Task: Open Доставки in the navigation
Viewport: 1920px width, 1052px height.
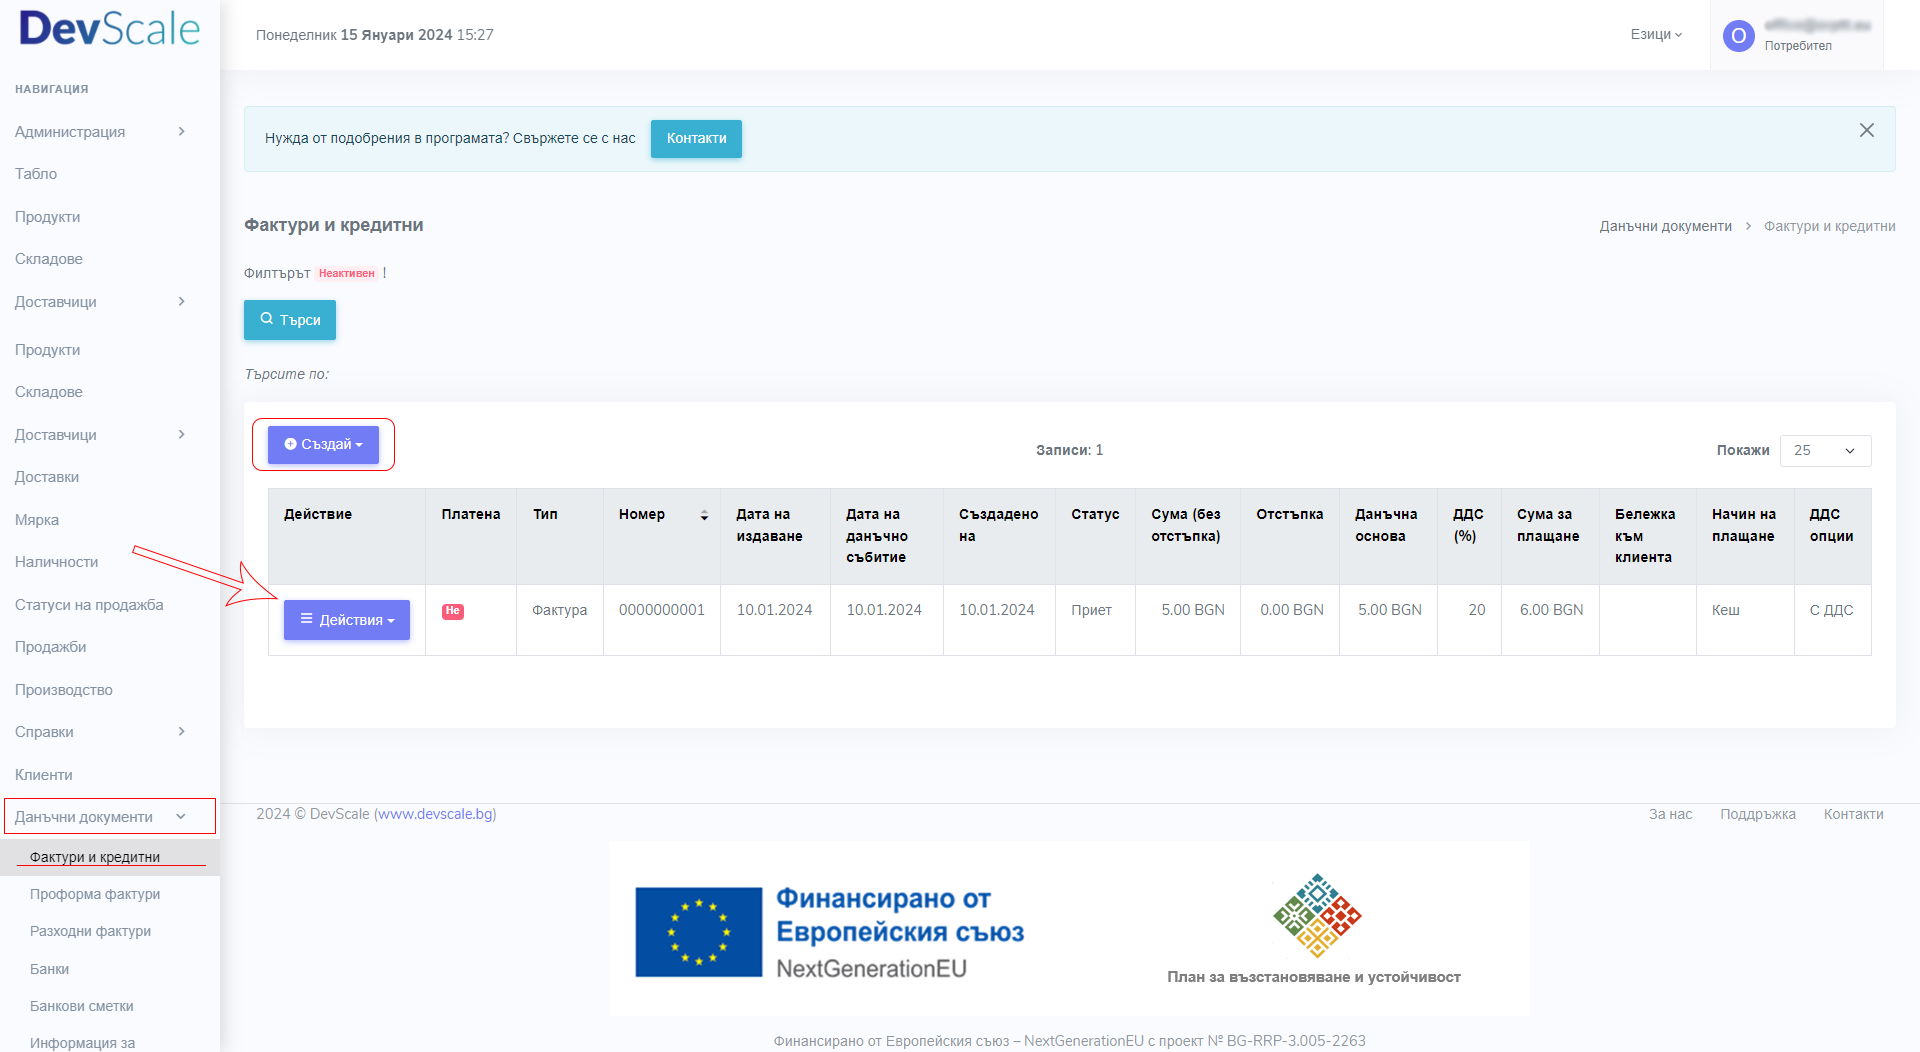Action: tap(47, 477)
